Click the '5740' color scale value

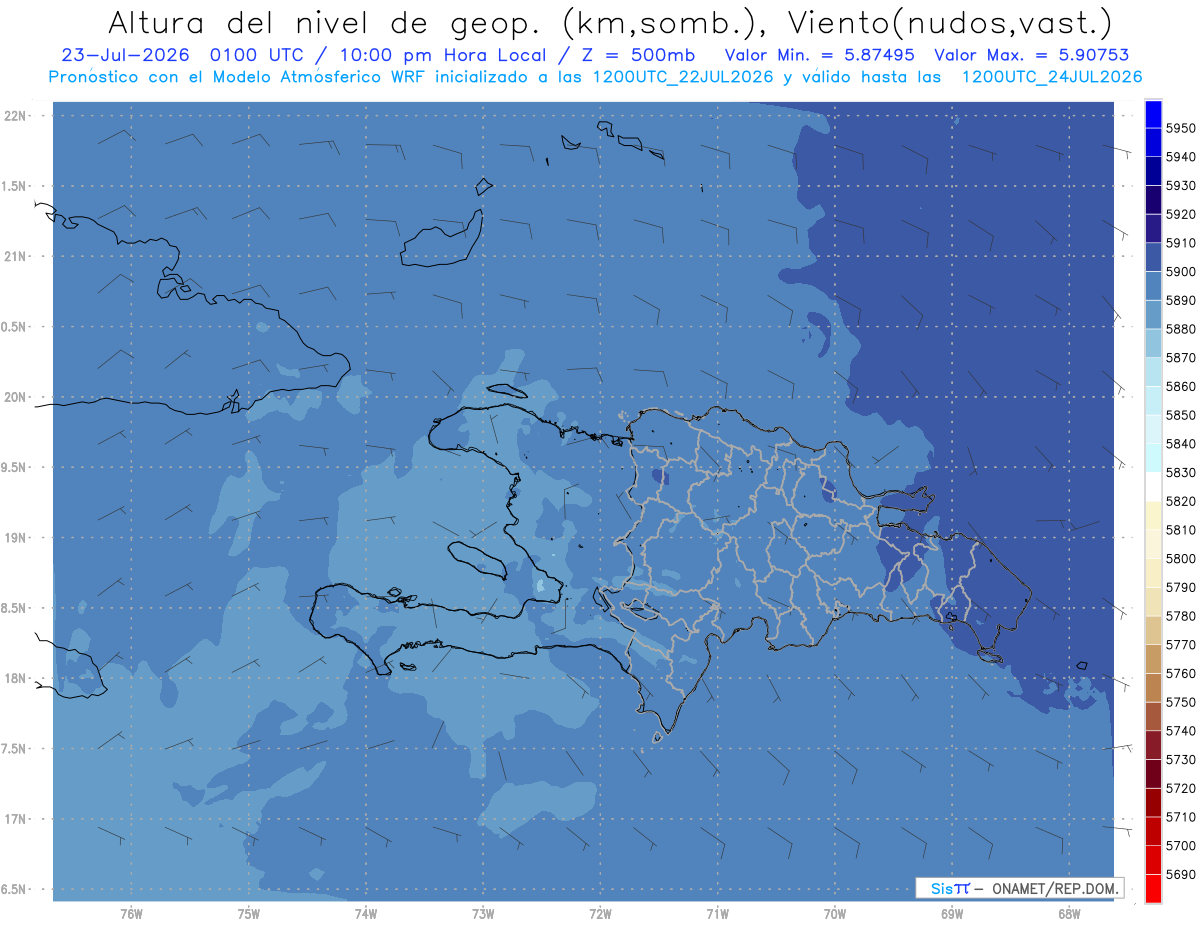click(x=1181, y=731)
